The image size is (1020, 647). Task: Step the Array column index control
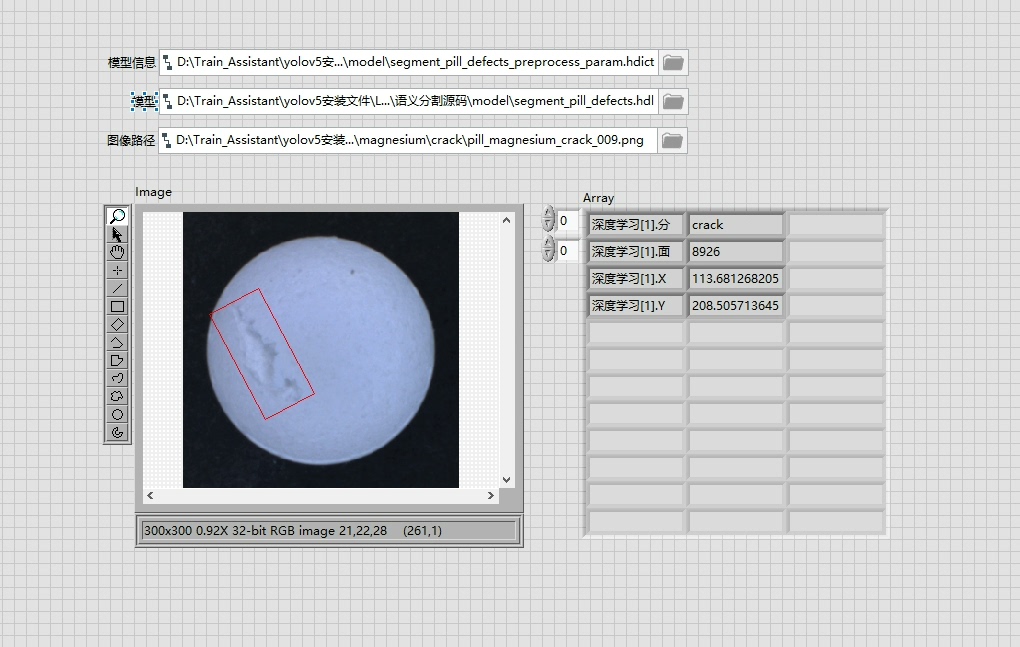[548, 249]
